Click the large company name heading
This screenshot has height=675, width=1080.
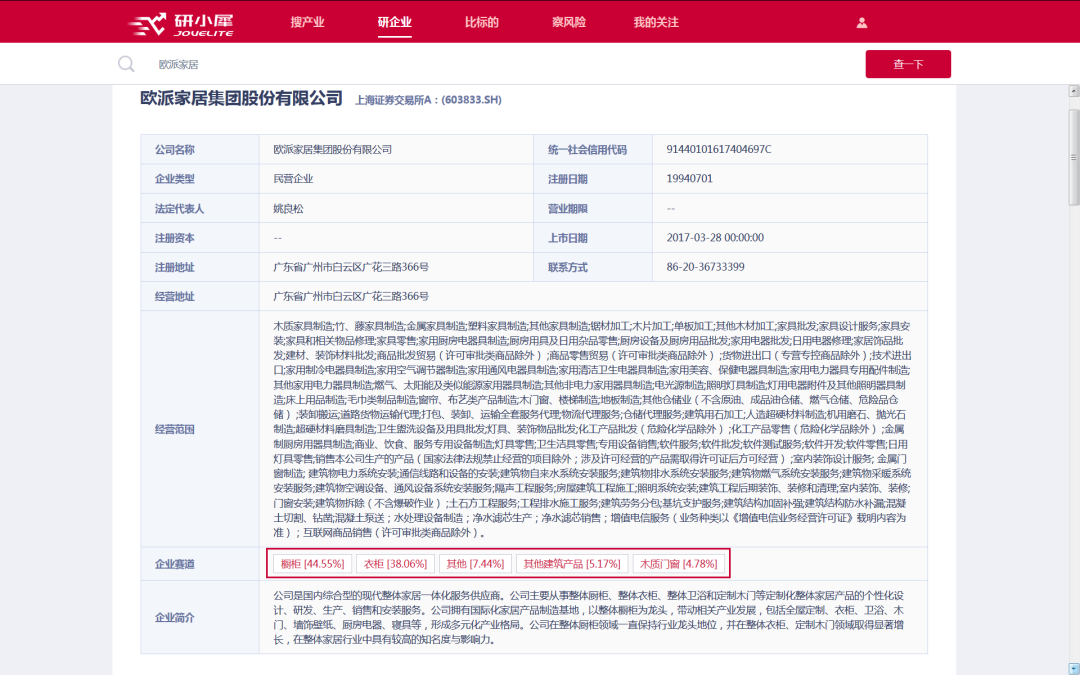point(242,98)
